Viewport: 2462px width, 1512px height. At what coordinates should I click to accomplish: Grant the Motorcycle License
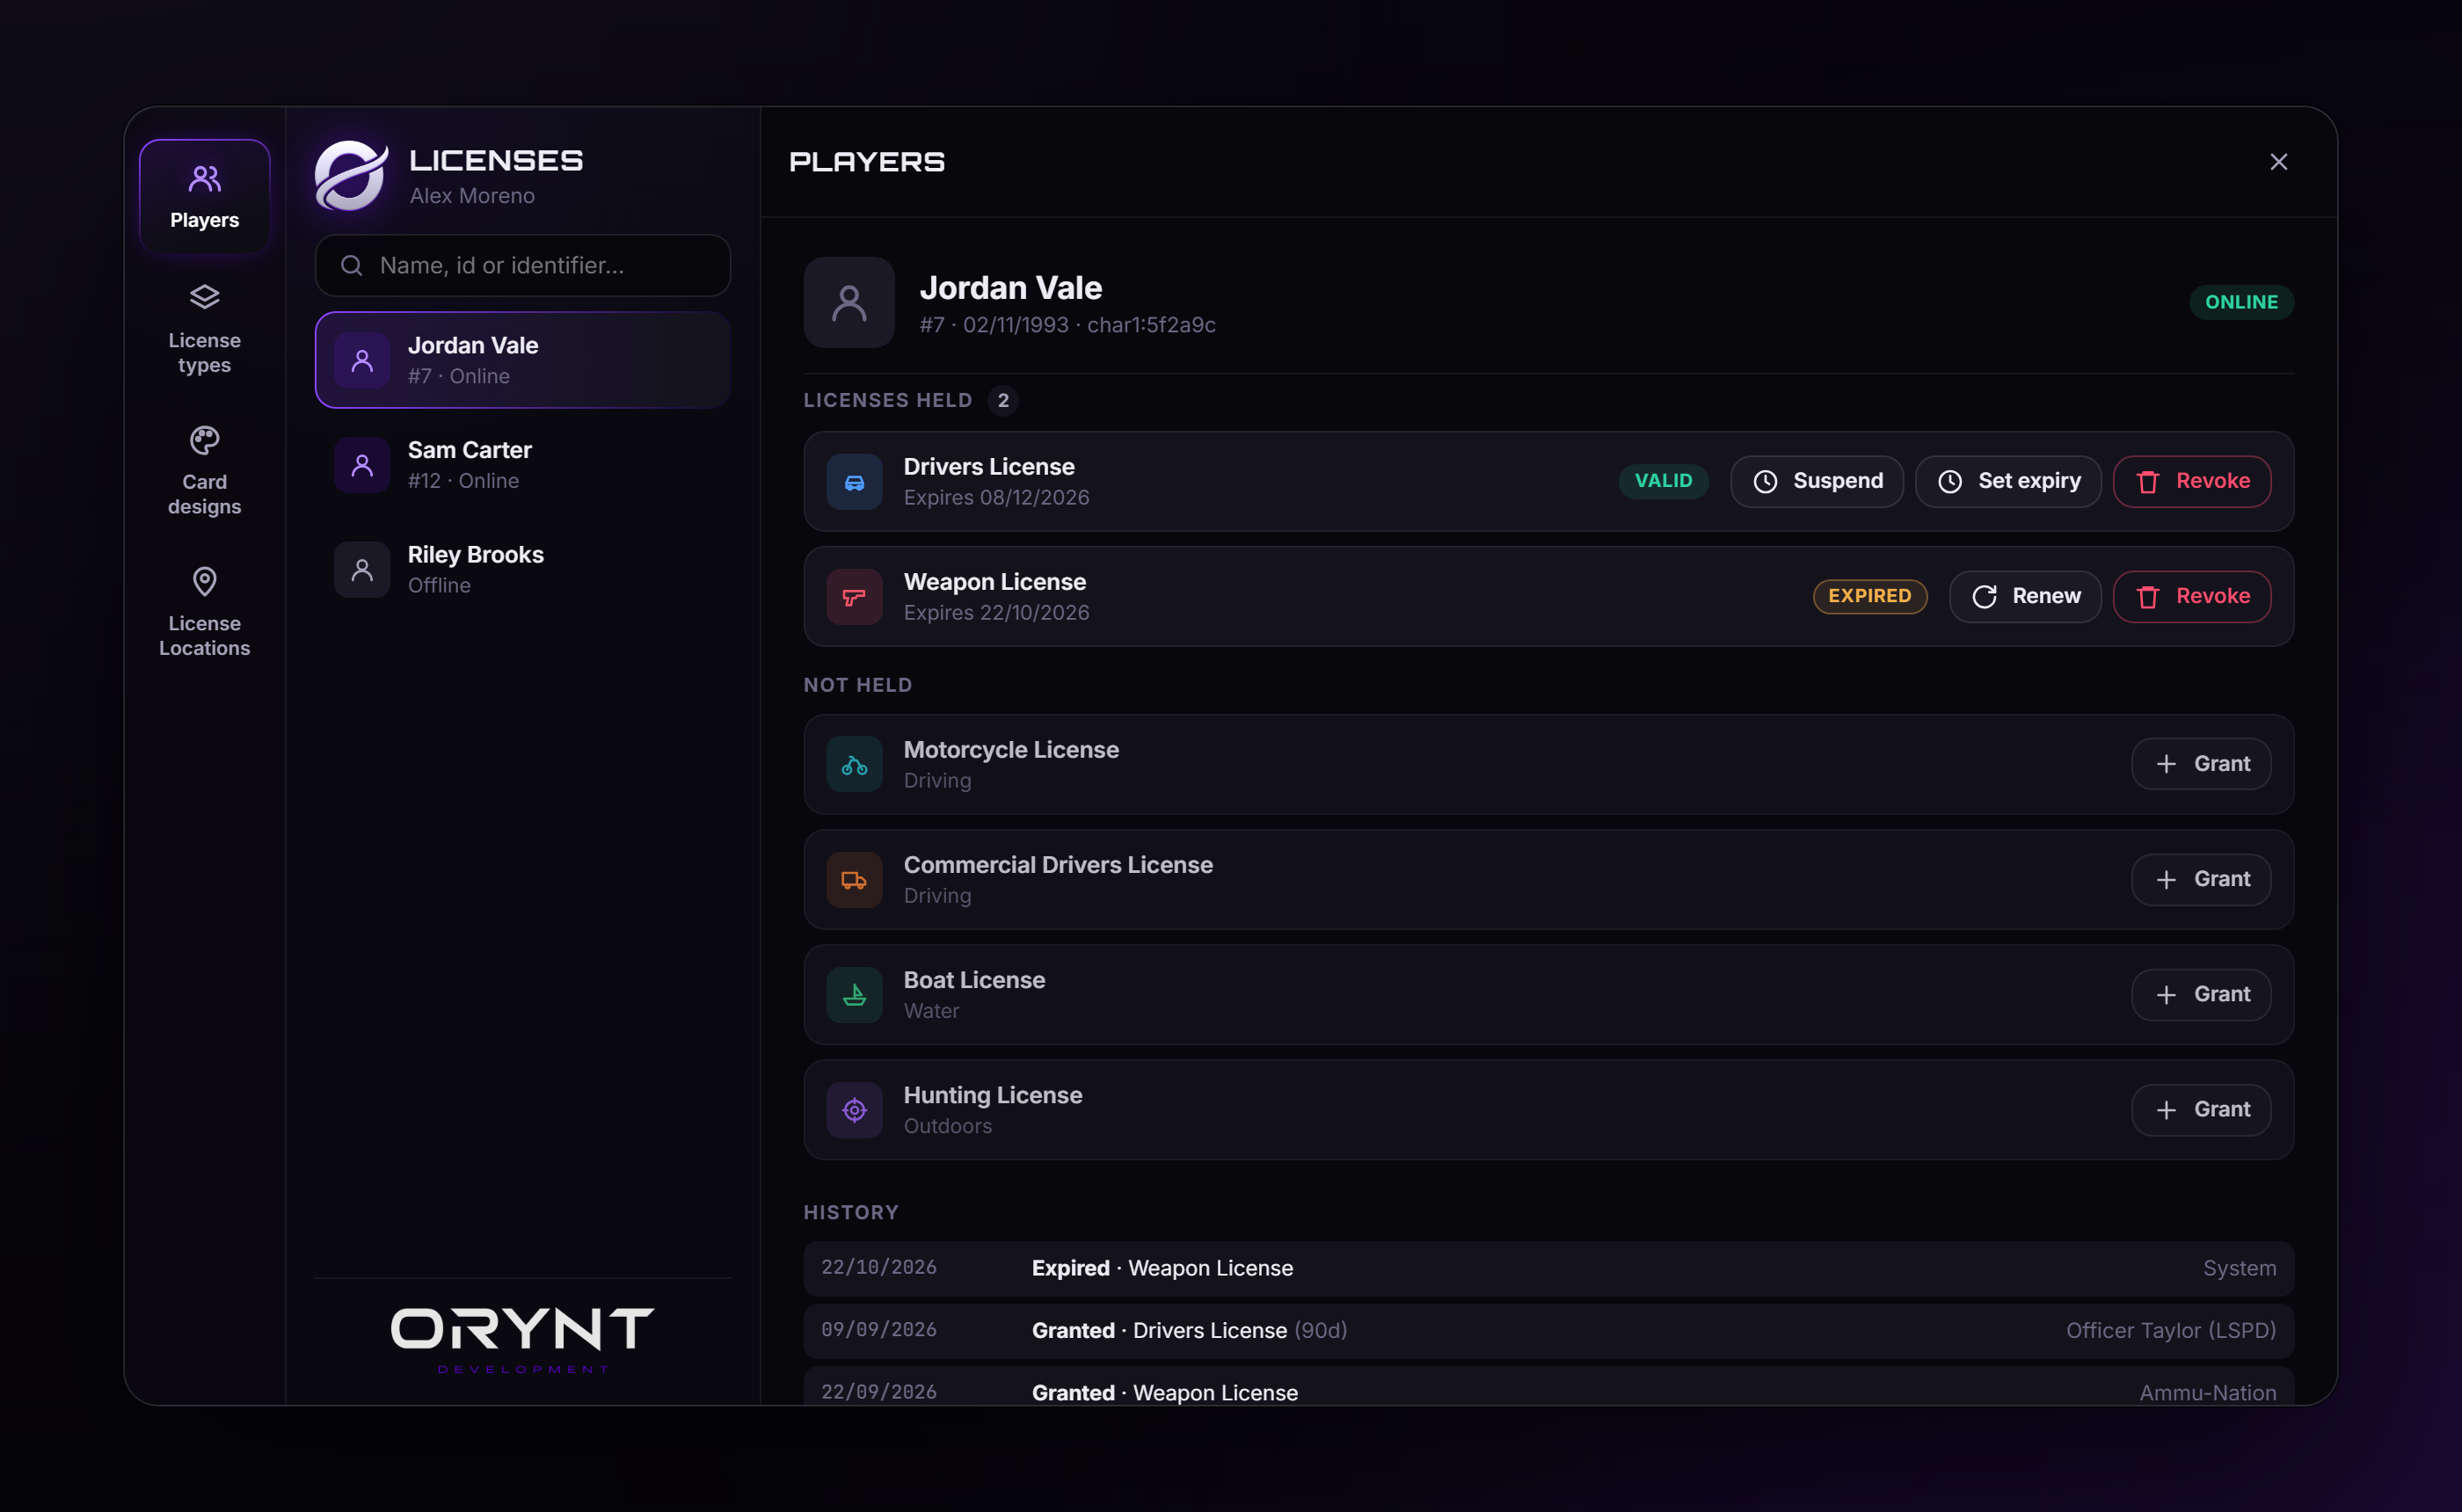click(2200, 764)
